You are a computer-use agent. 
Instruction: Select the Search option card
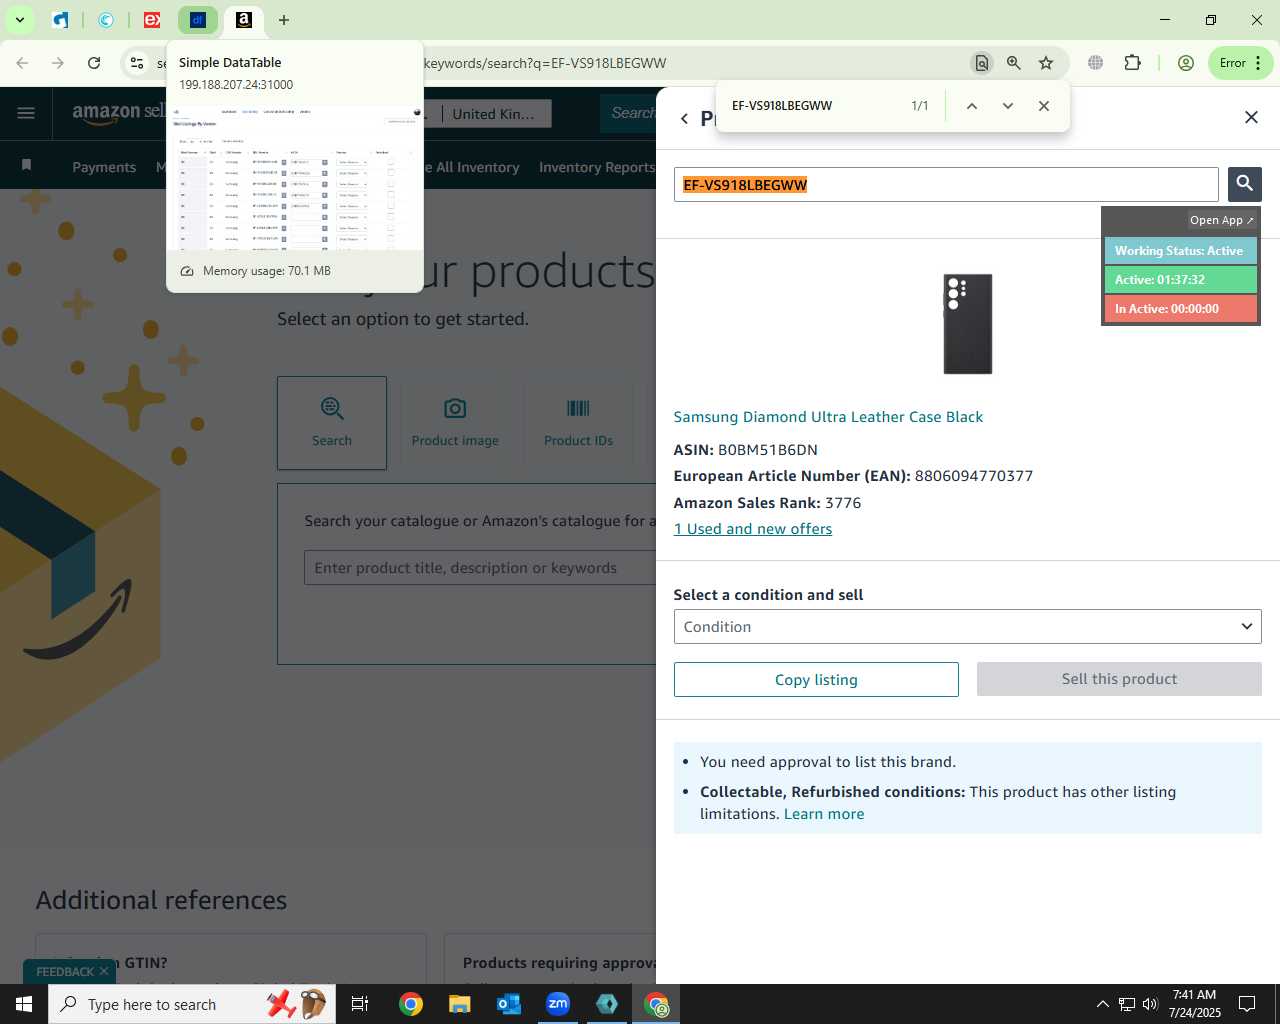point(332,423)
